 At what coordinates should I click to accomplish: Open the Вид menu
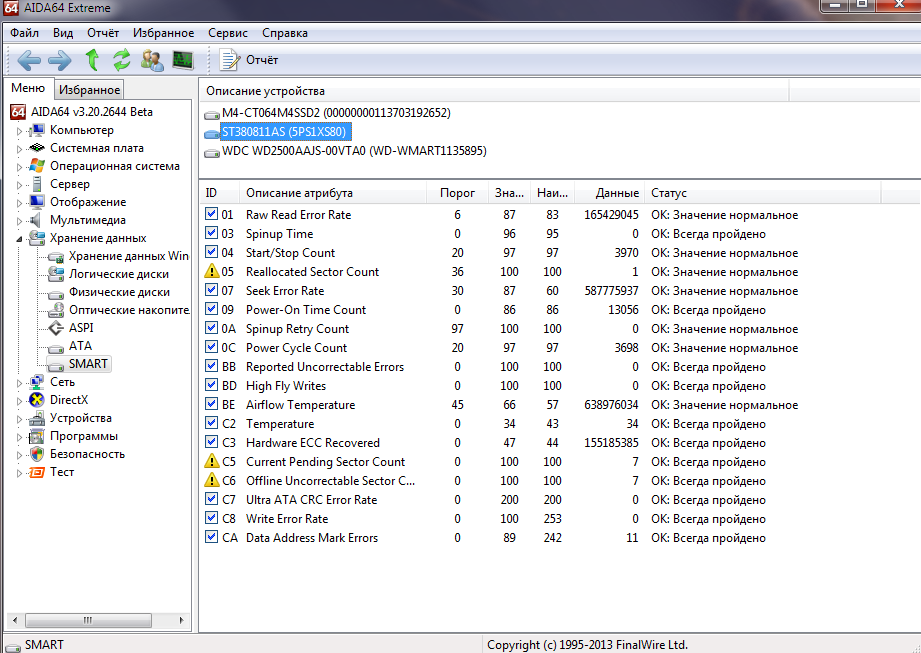[x=63, y=33]
